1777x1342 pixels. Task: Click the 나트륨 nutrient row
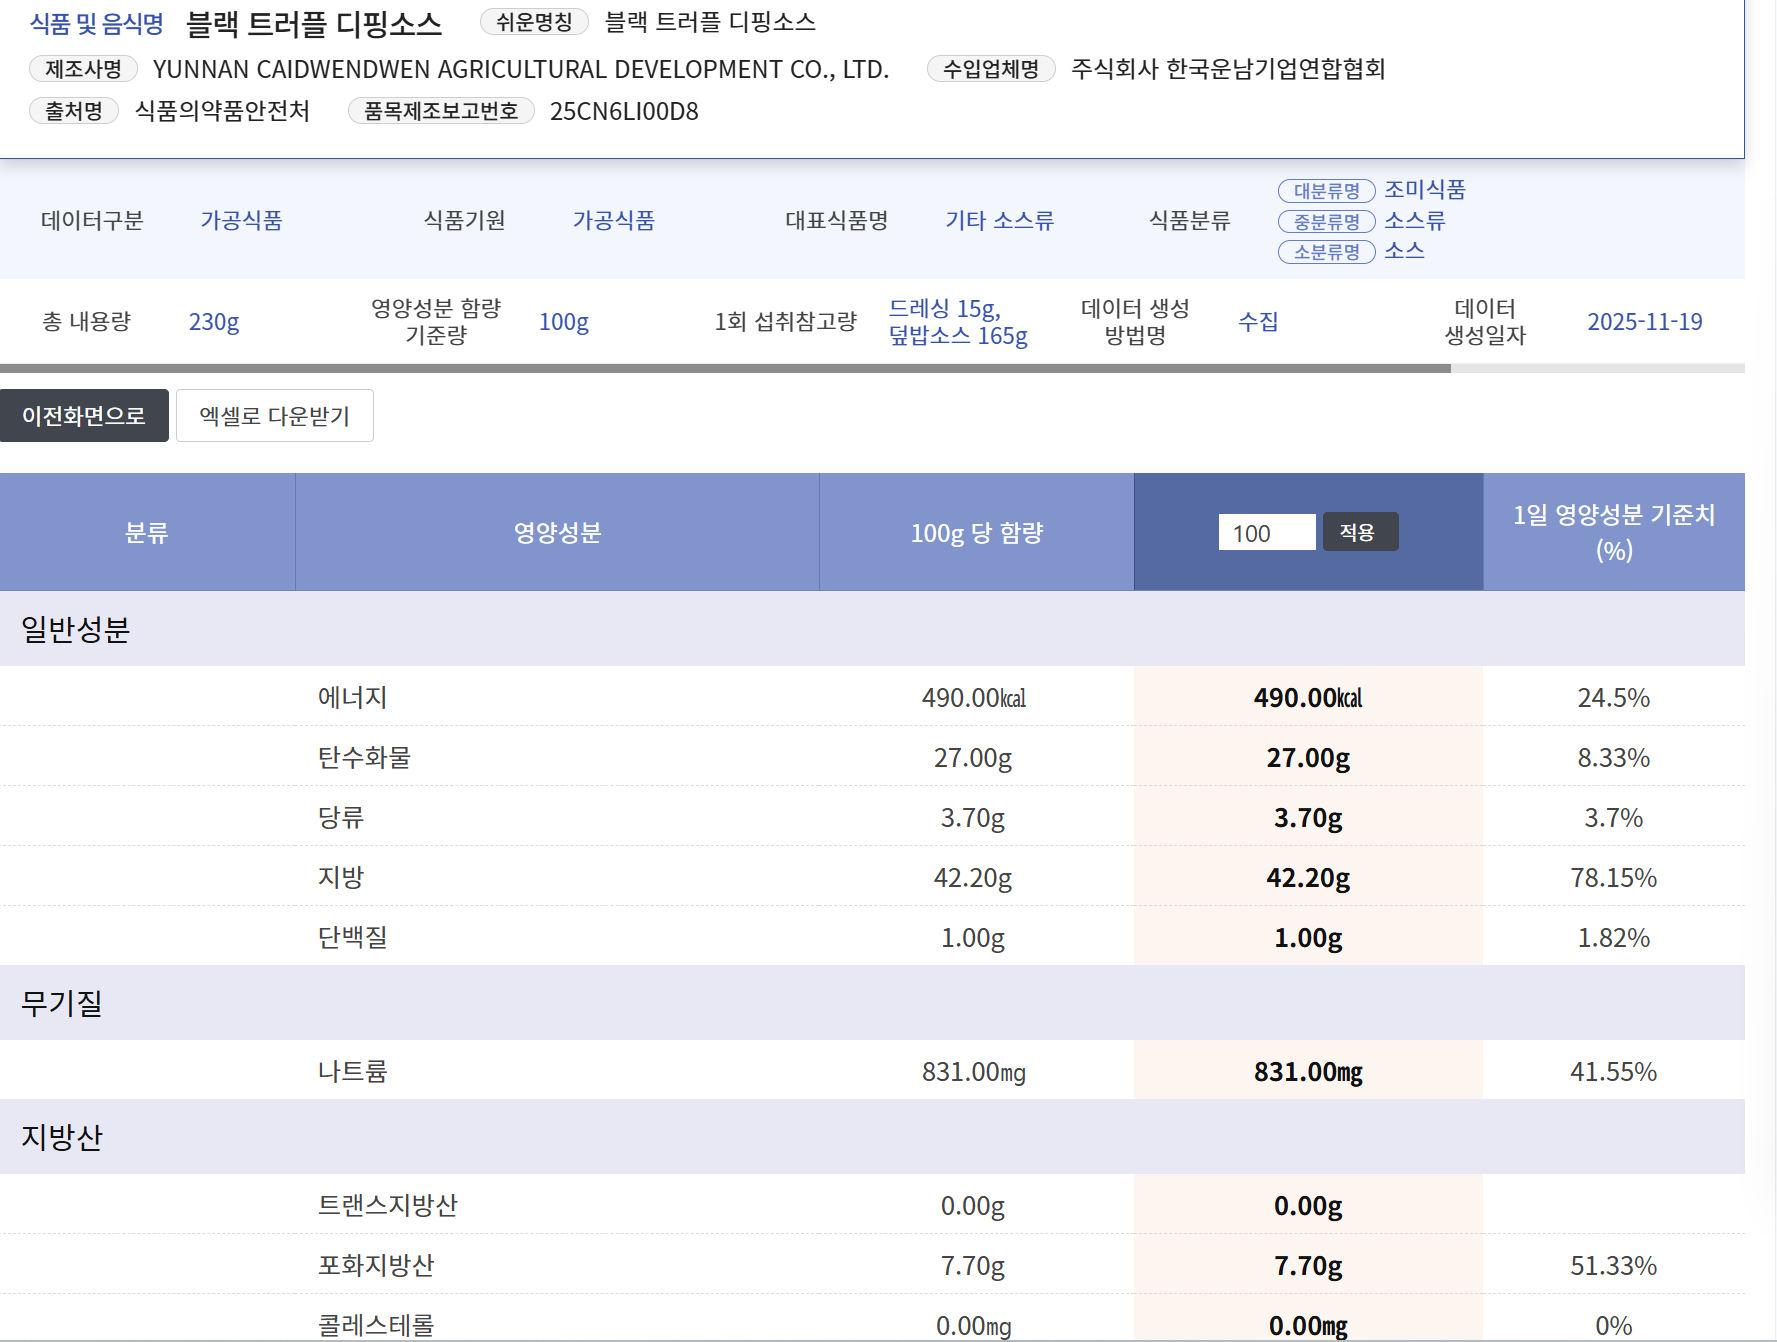click(872, 1071)
